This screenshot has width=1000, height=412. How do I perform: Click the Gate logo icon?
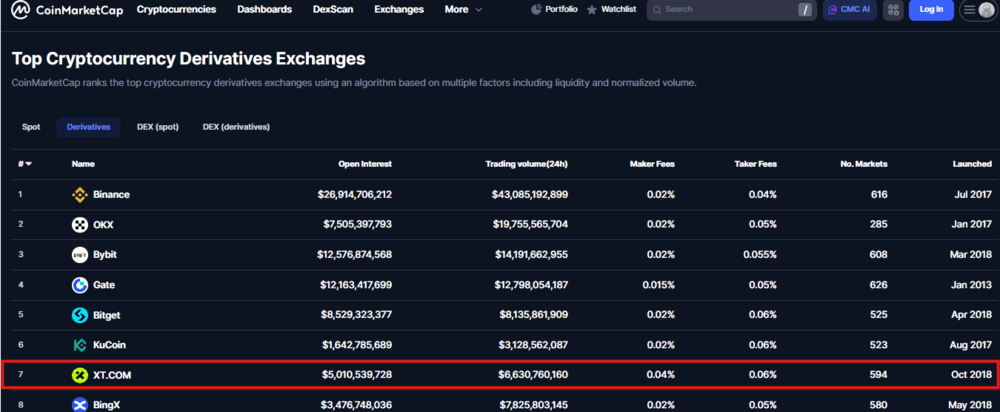click(x=80, y=285)
